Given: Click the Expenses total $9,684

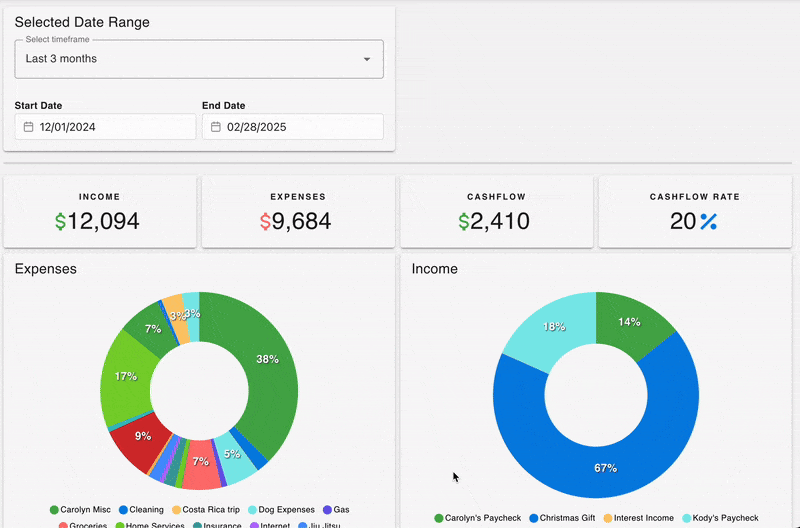Looking at the screenshot, I should [x=295, y=221].
